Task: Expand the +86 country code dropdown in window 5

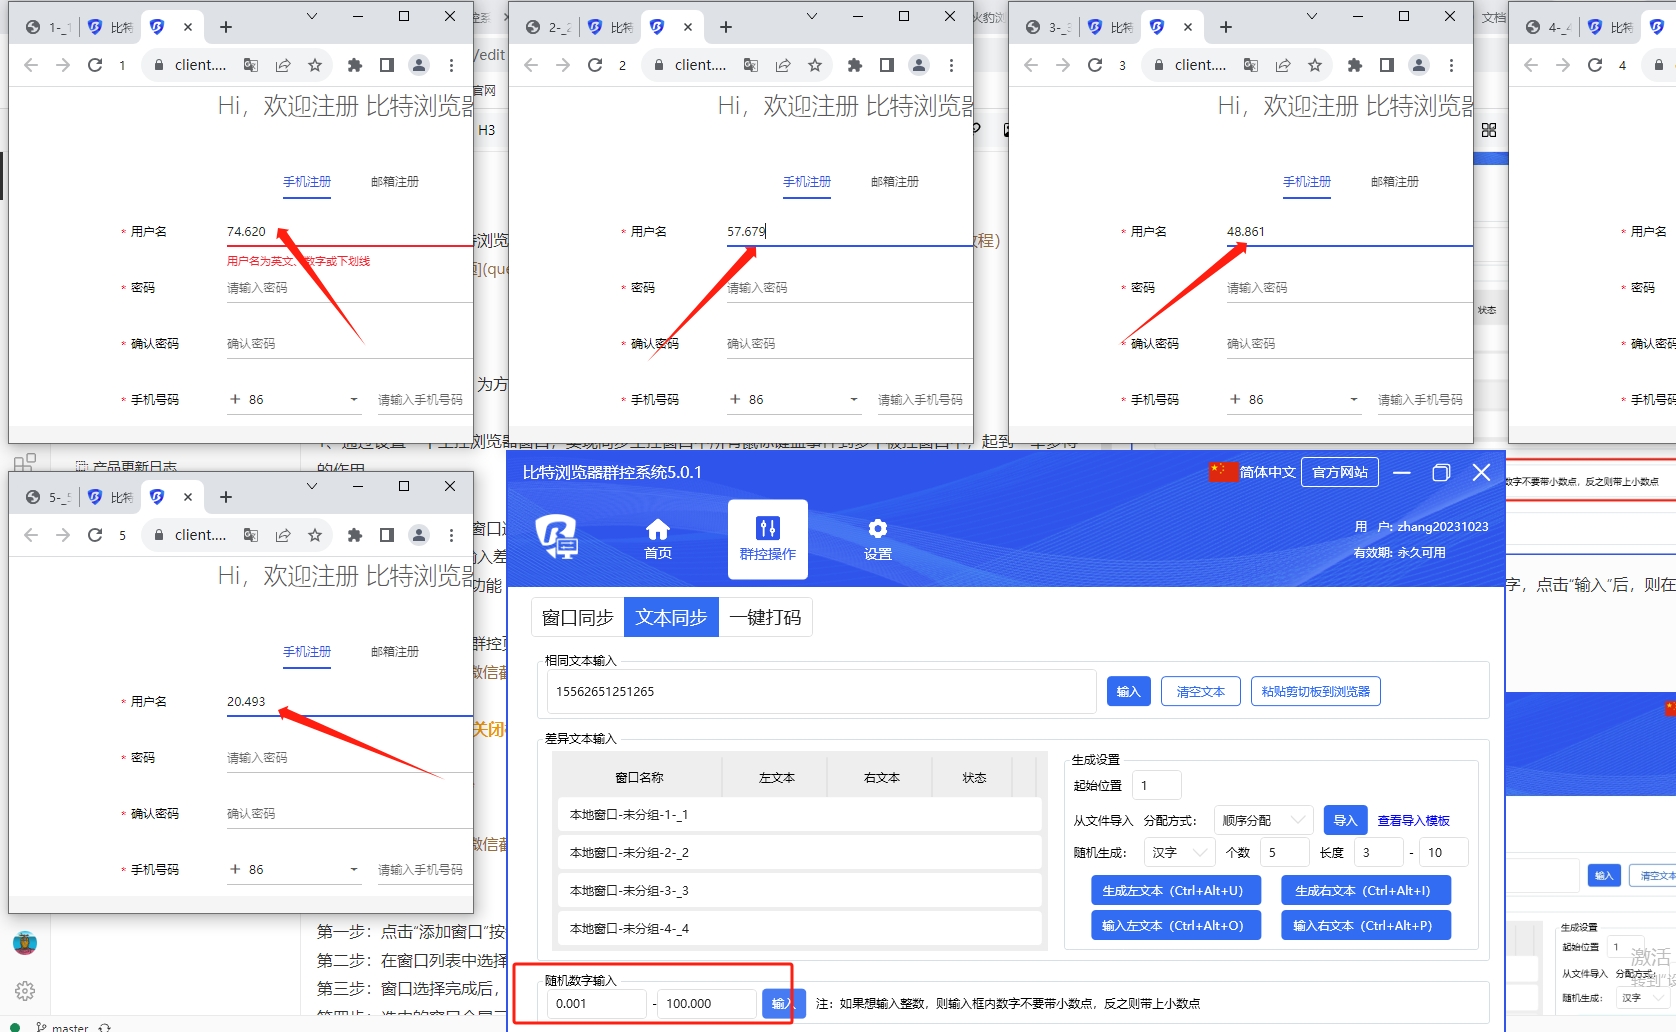Action: coord(293,869)
